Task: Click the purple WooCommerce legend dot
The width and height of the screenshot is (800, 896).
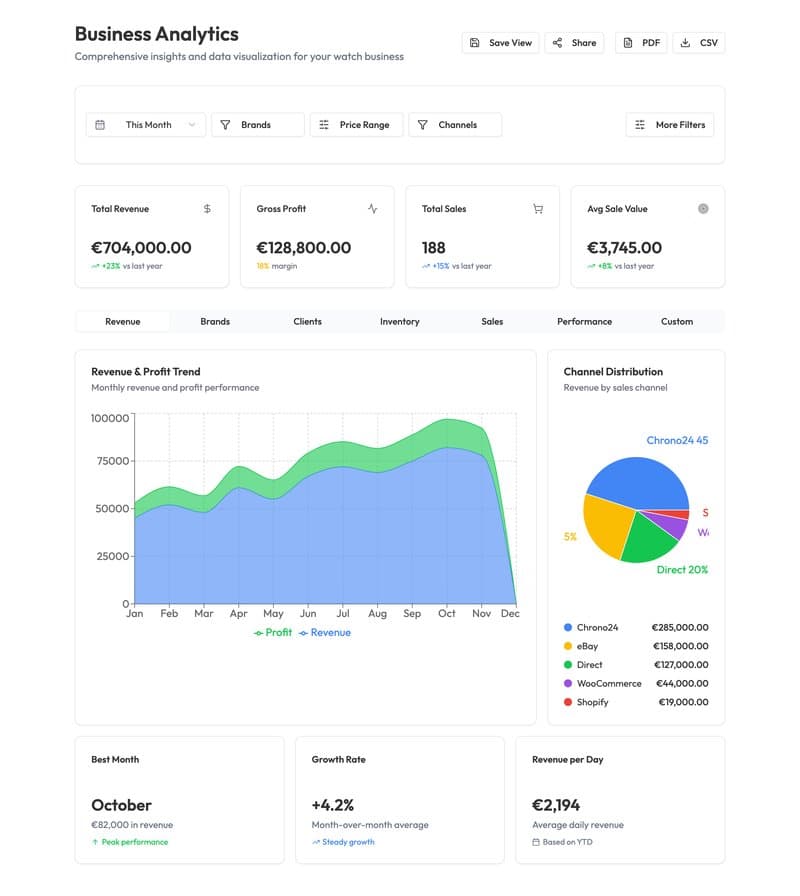Action: (568, 683)
